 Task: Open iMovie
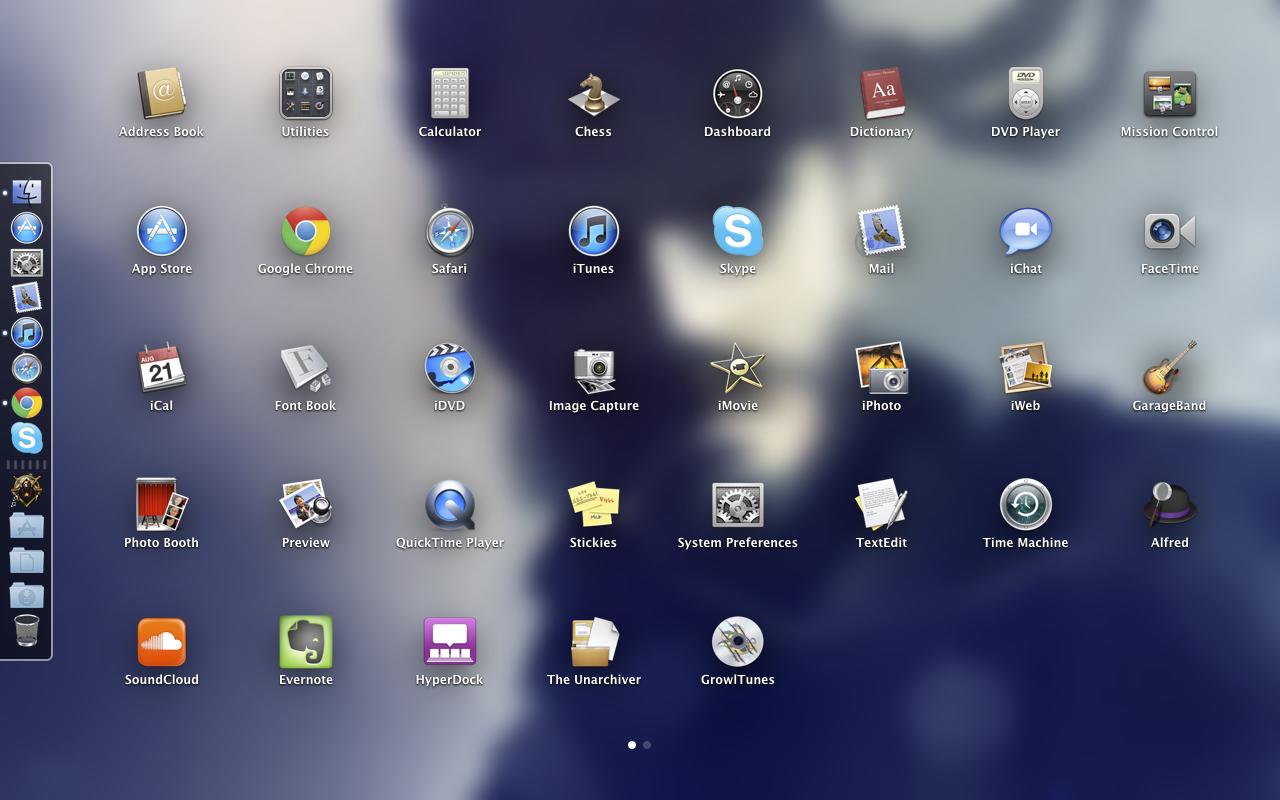(x=737, y=368)
